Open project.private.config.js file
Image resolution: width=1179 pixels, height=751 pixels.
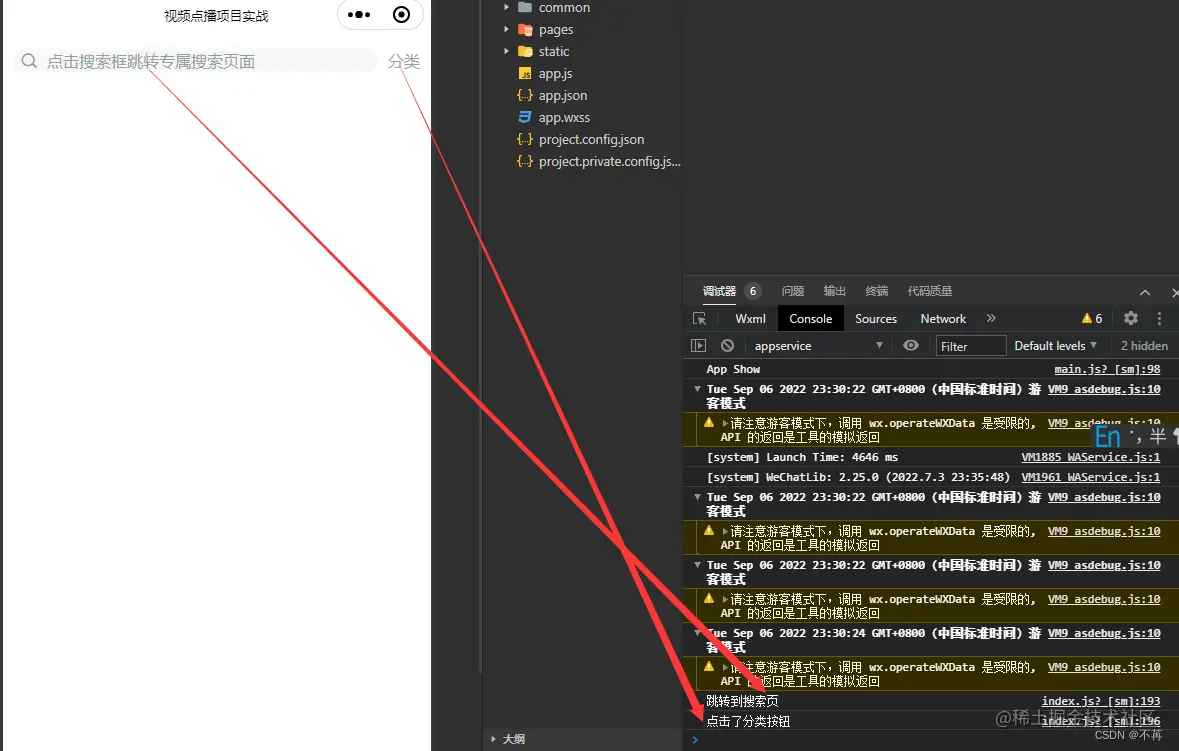pos(609,161)
